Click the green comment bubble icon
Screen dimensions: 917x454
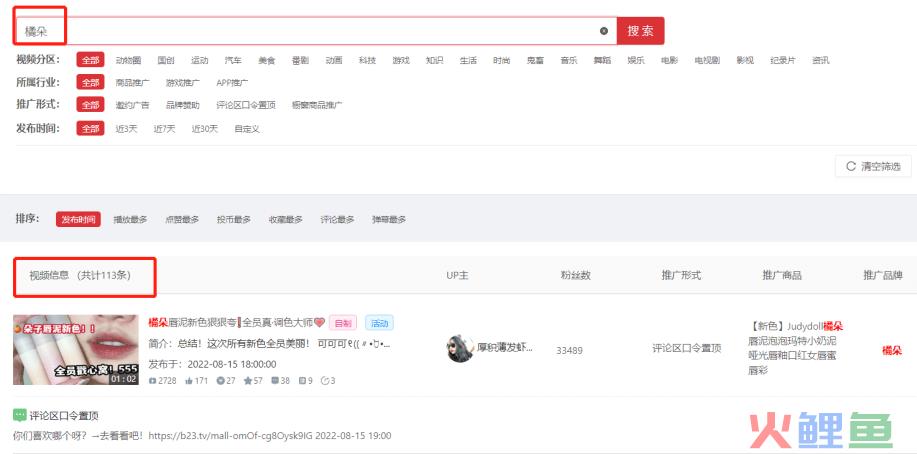[x=19, y=415]
